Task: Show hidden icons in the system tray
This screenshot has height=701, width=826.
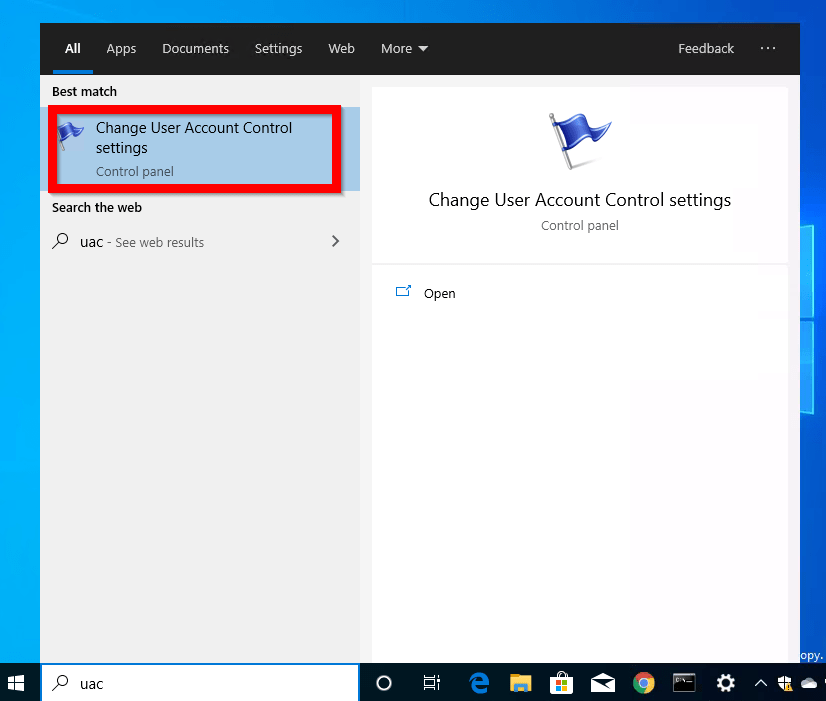Action: click(x=760, y=683)
